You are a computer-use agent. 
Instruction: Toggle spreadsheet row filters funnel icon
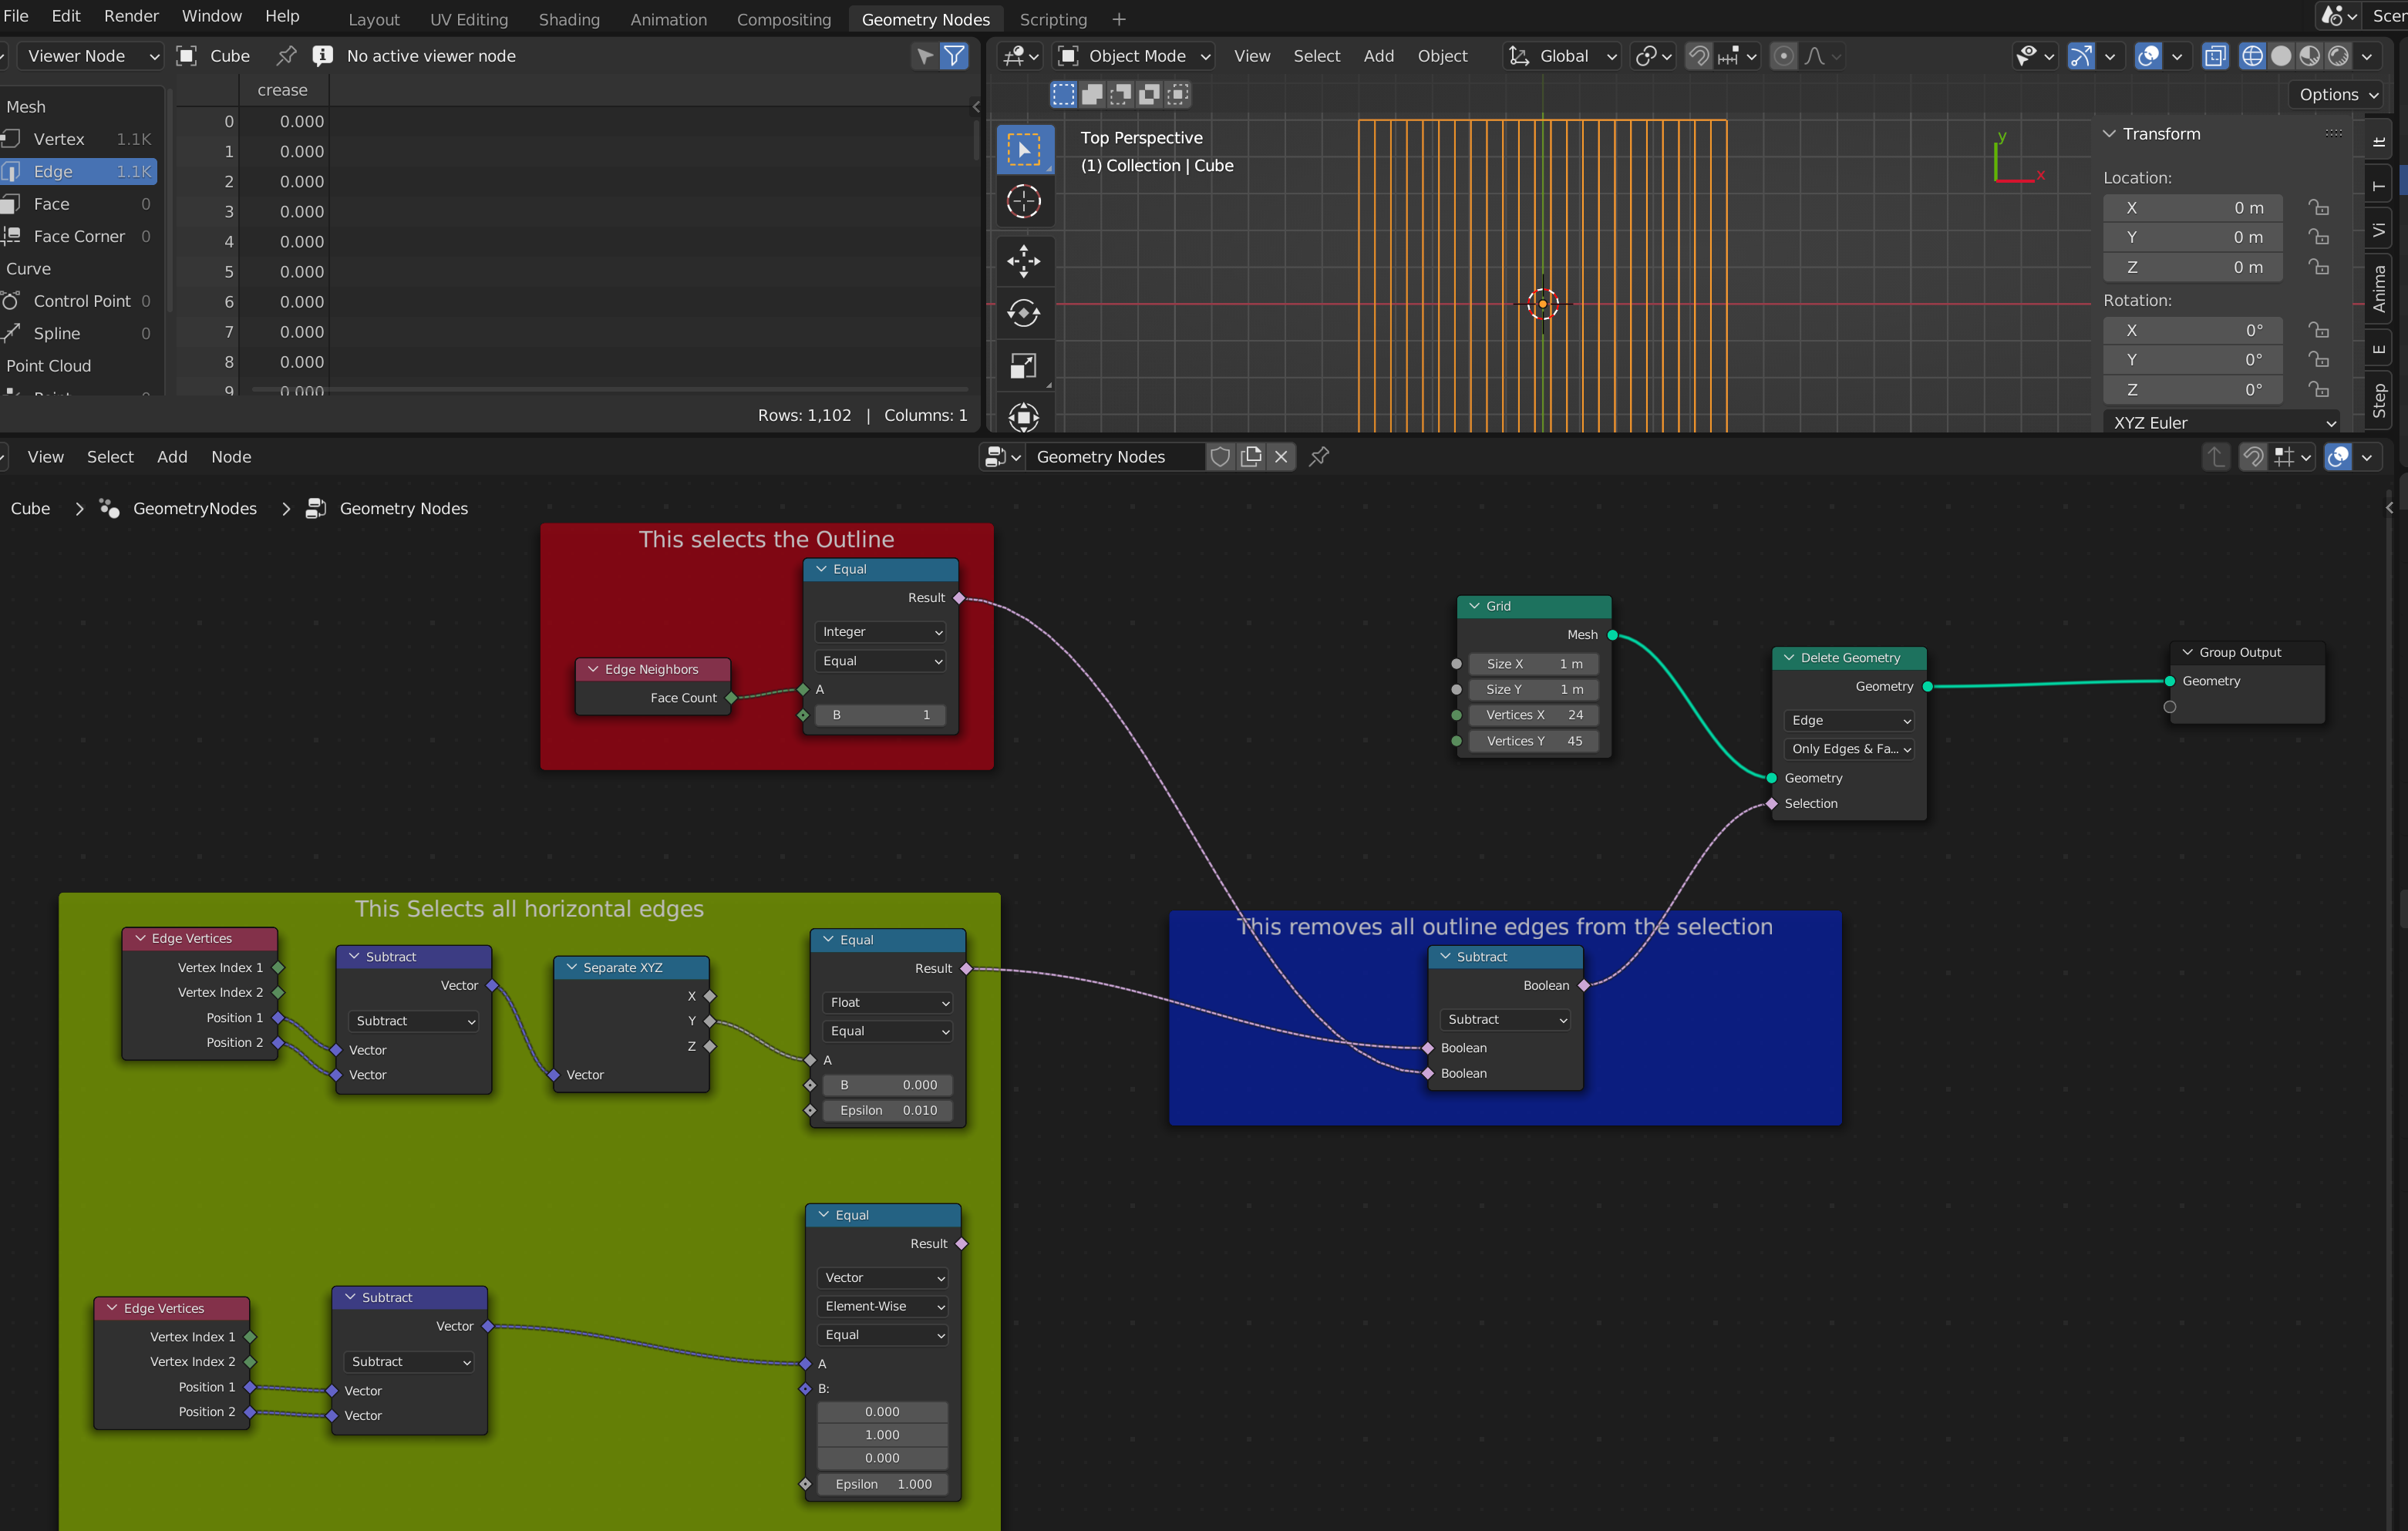tap(955, 56)
